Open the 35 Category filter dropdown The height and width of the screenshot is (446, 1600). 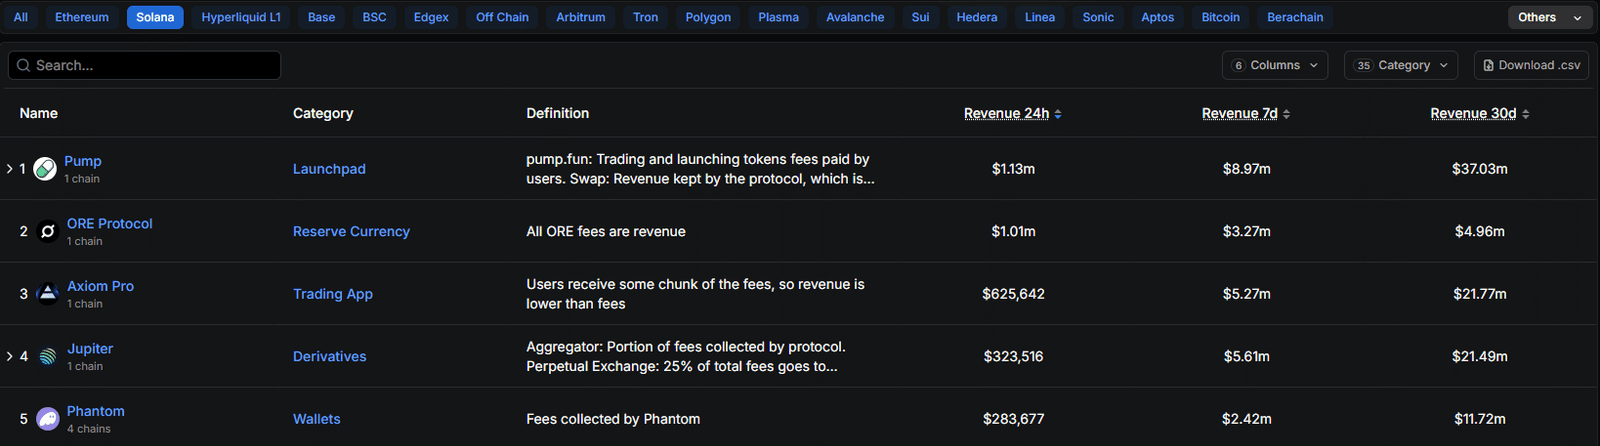[1401, 65]
